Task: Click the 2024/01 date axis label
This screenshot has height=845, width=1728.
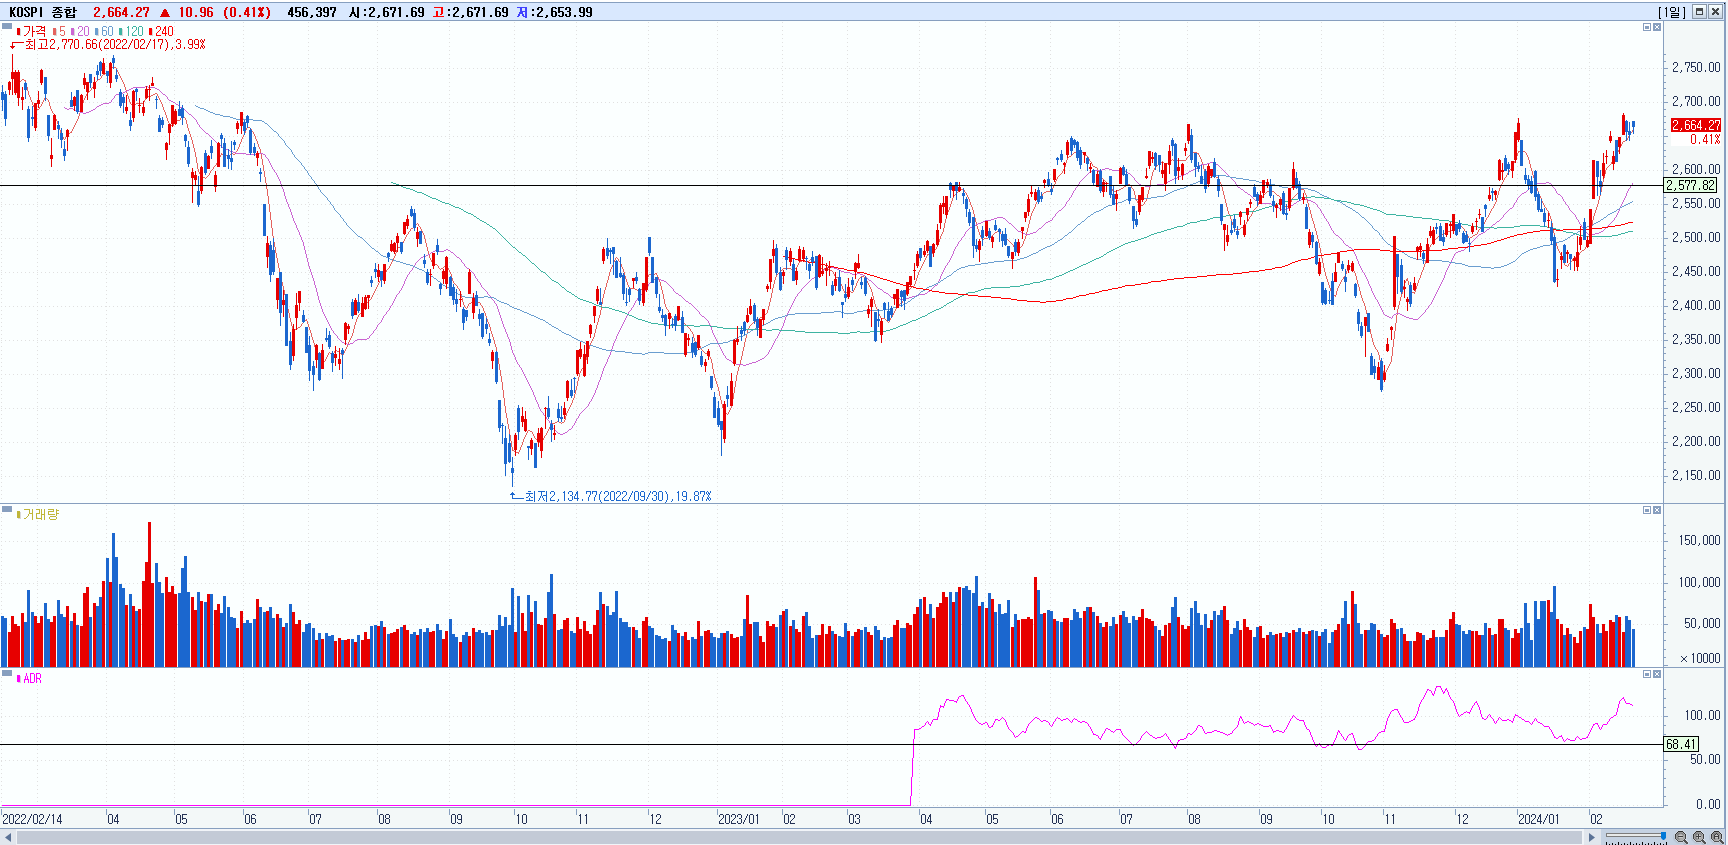Action: click(1538, 819)
